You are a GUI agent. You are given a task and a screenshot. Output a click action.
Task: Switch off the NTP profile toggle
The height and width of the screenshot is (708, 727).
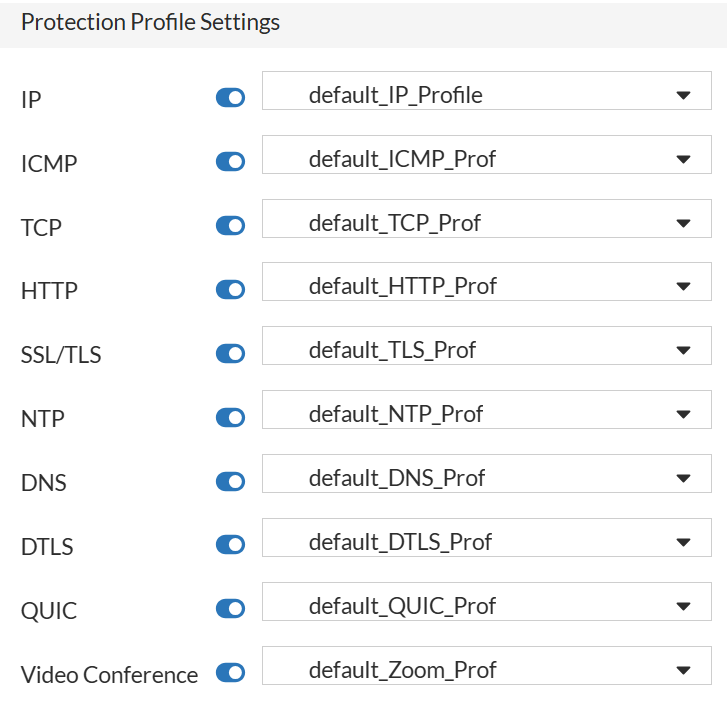click(230, 418)
